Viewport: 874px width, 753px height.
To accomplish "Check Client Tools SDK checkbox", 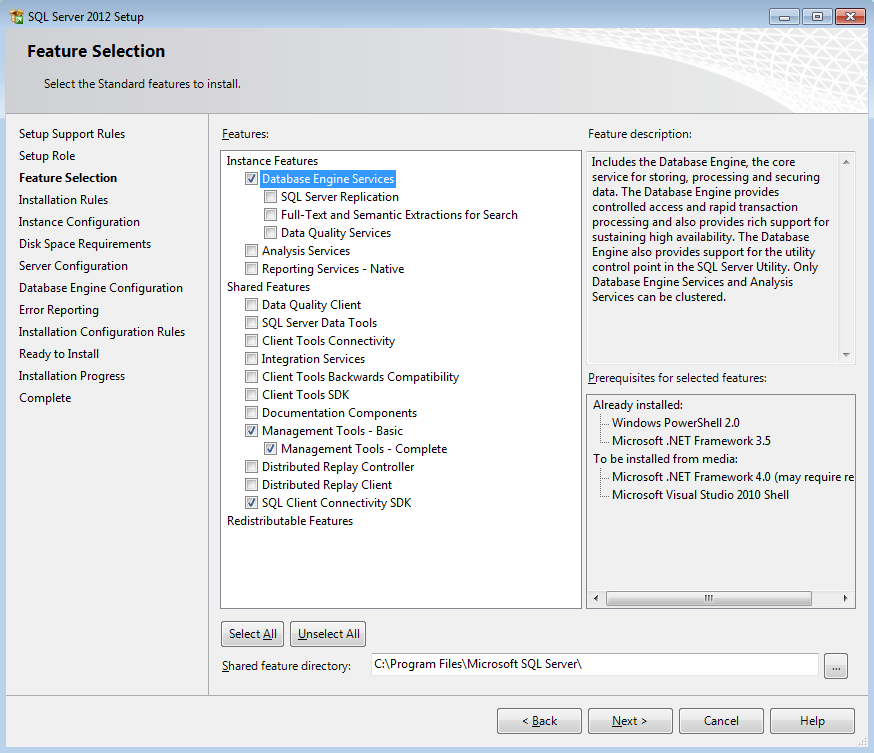I will (251, 395).
